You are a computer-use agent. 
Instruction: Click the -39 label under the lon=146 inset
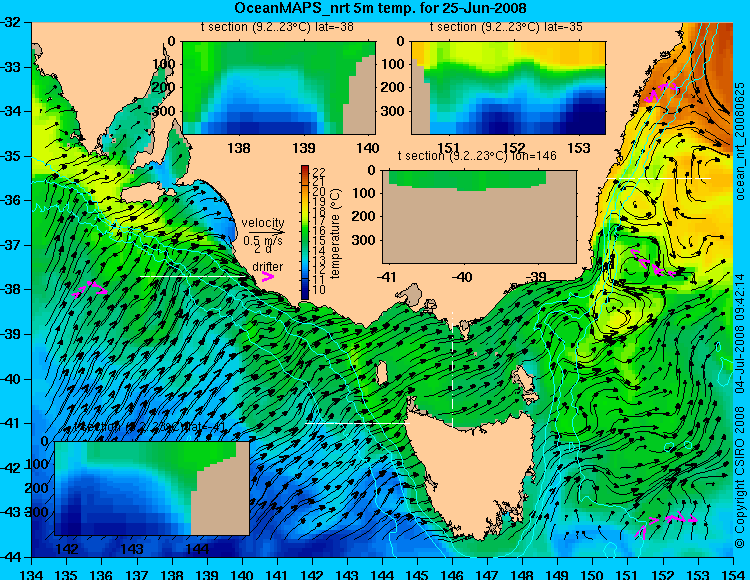538,276
